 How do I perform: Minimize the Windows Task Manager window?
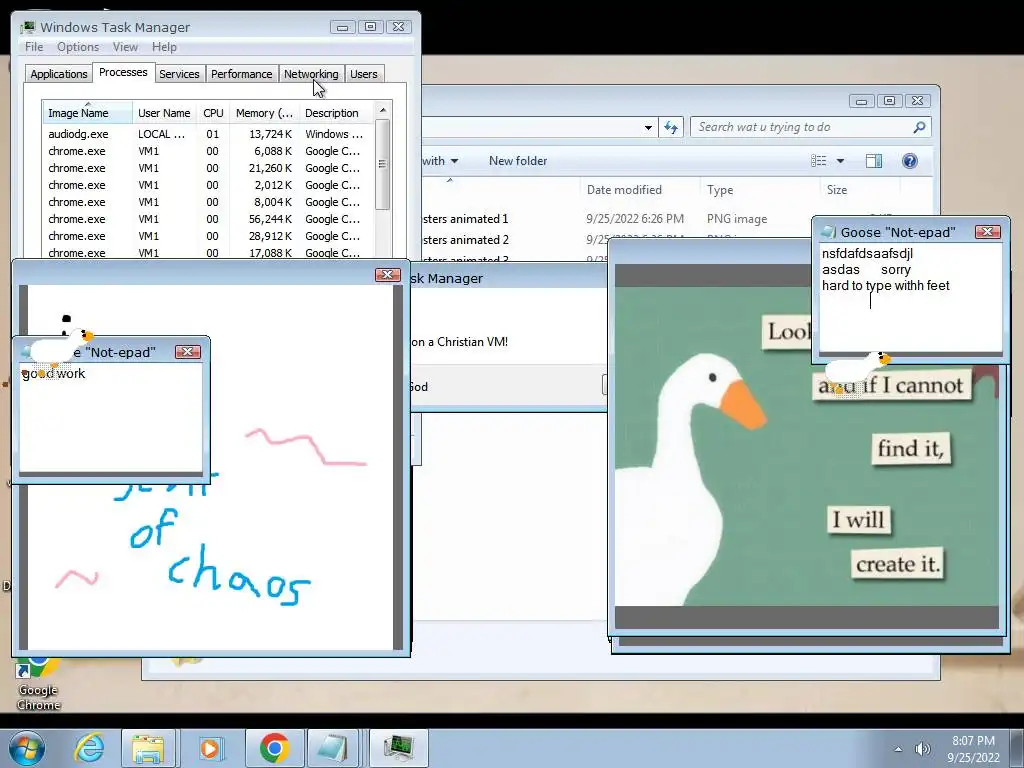coord(343,27)
